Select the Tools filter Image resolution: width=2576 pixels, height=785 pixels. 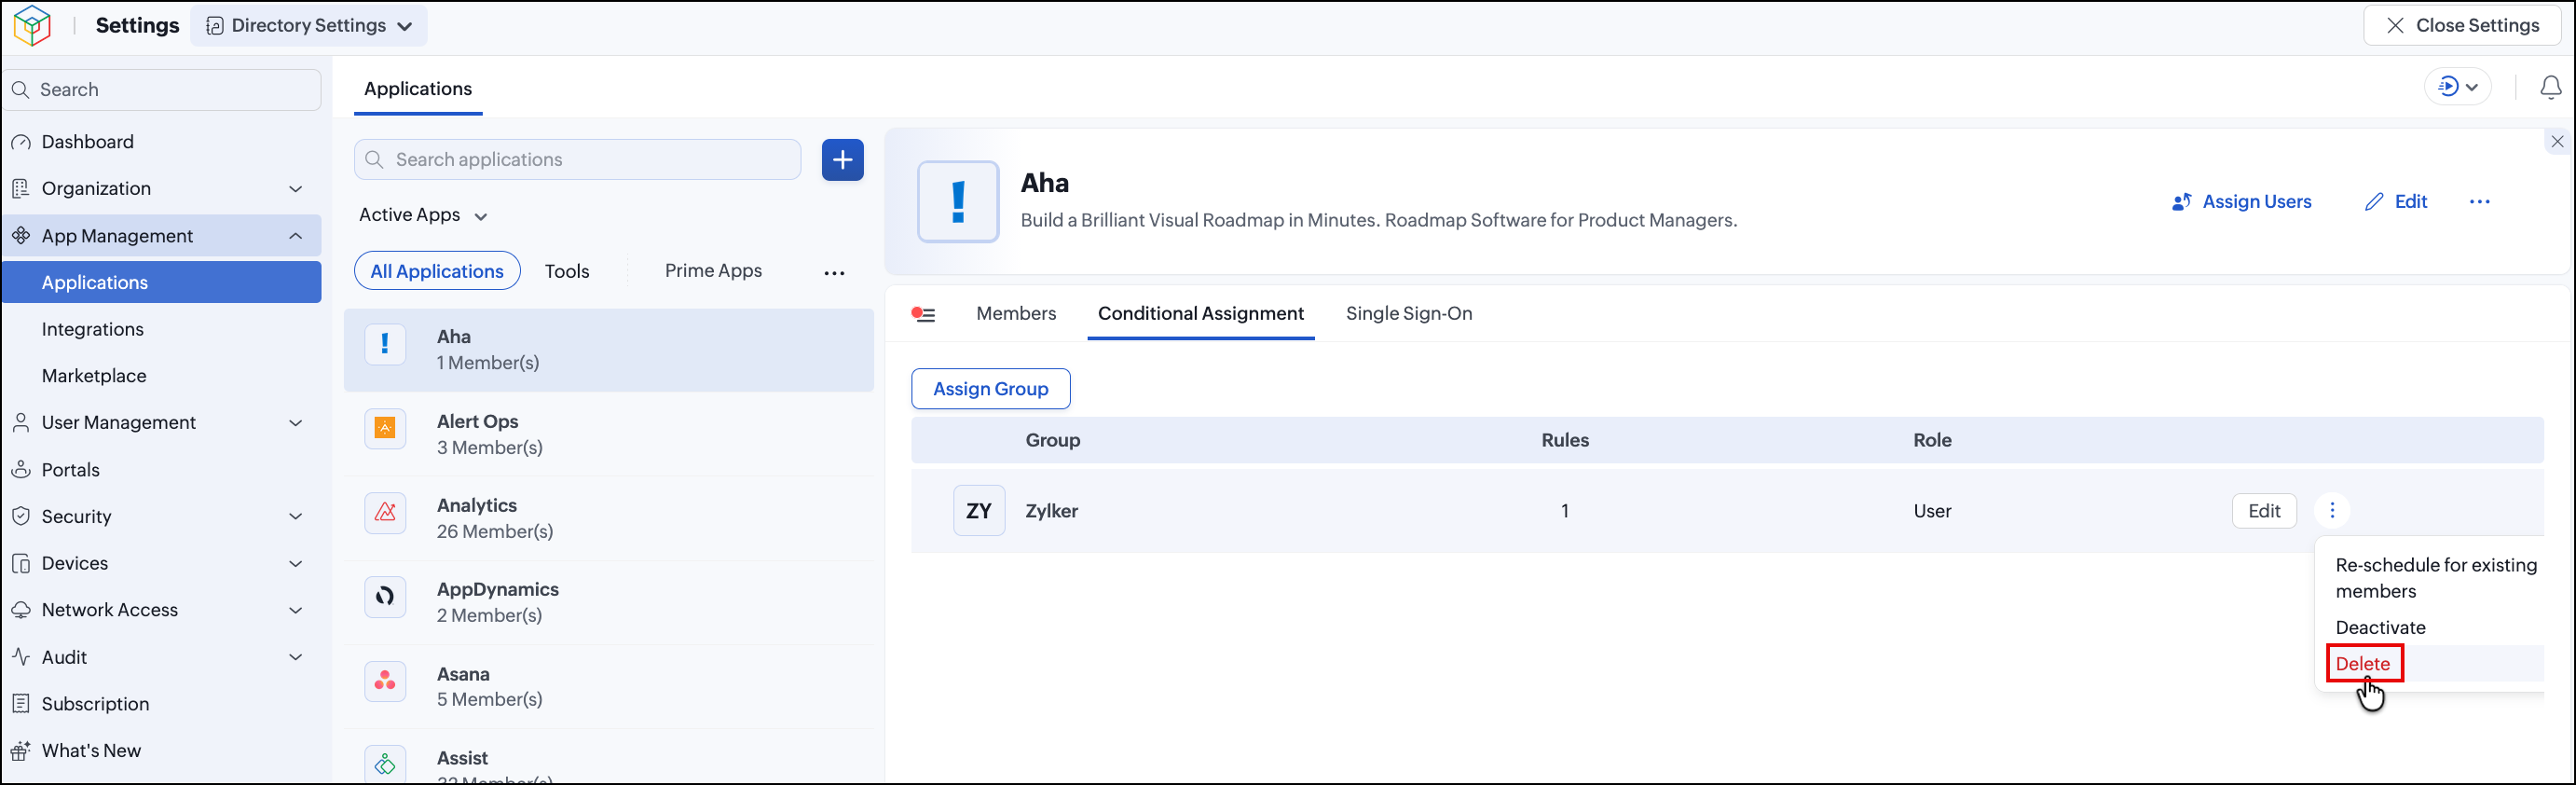pyautogui.click(x=567, y=272)
